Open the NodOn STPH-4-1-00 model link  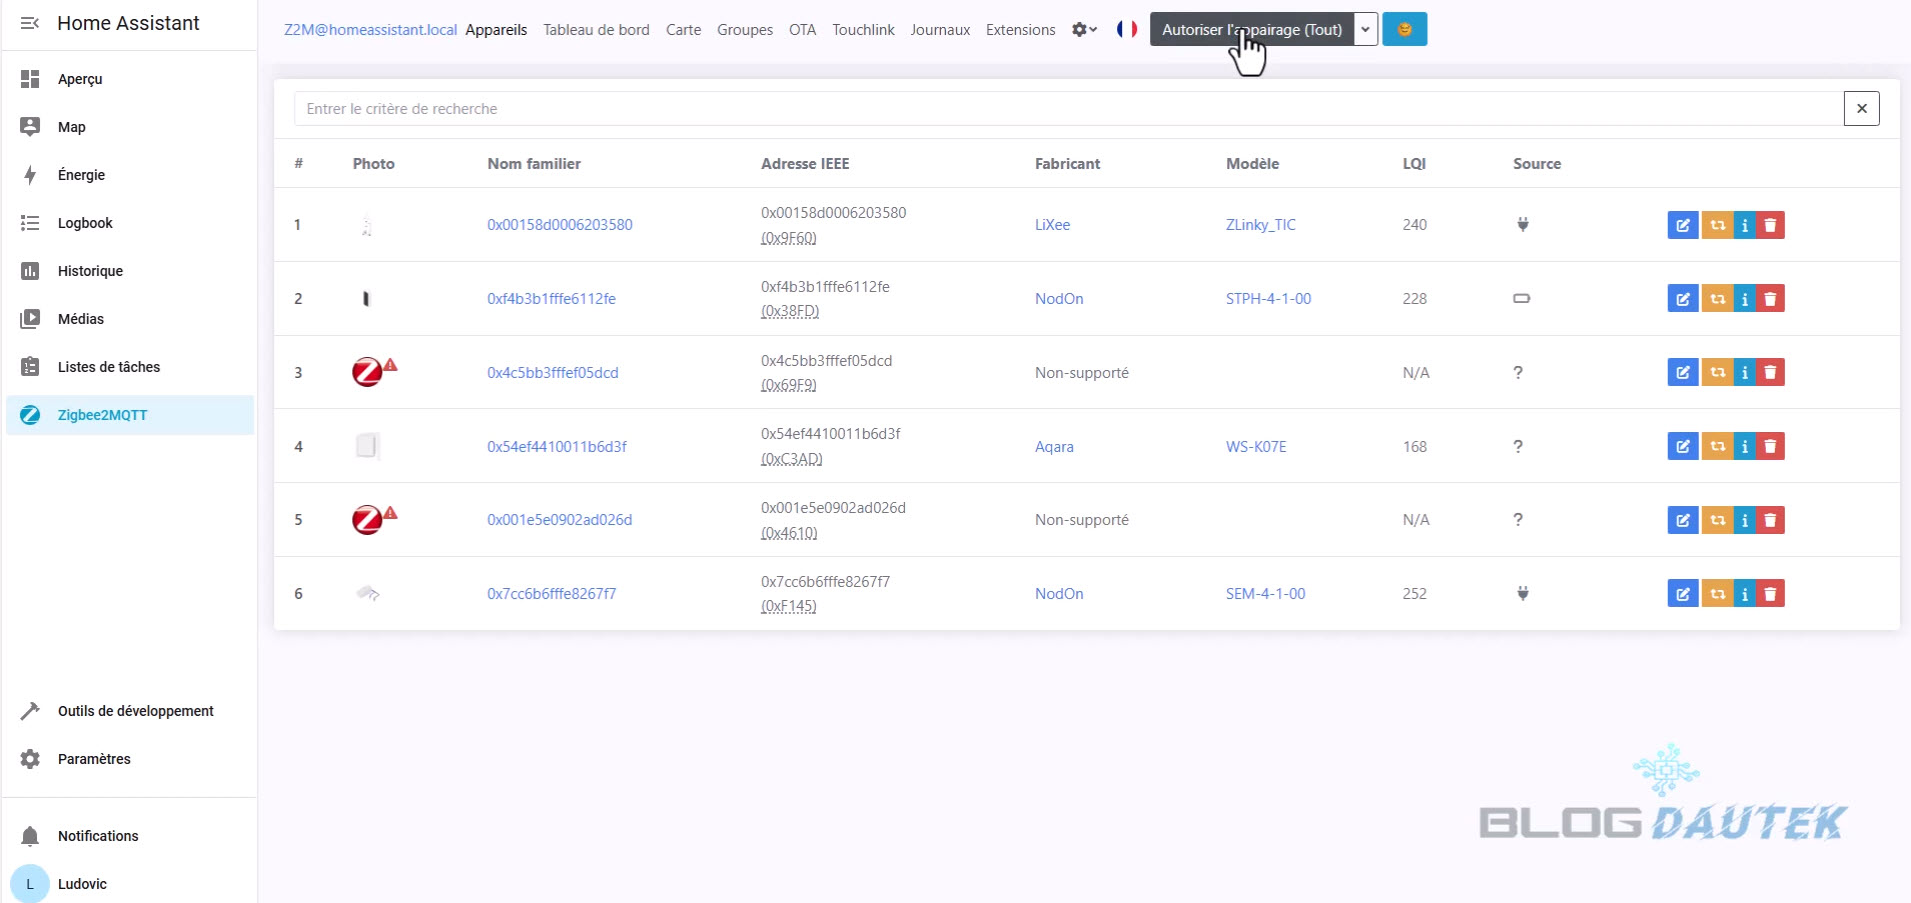(x=1268, y=299)
